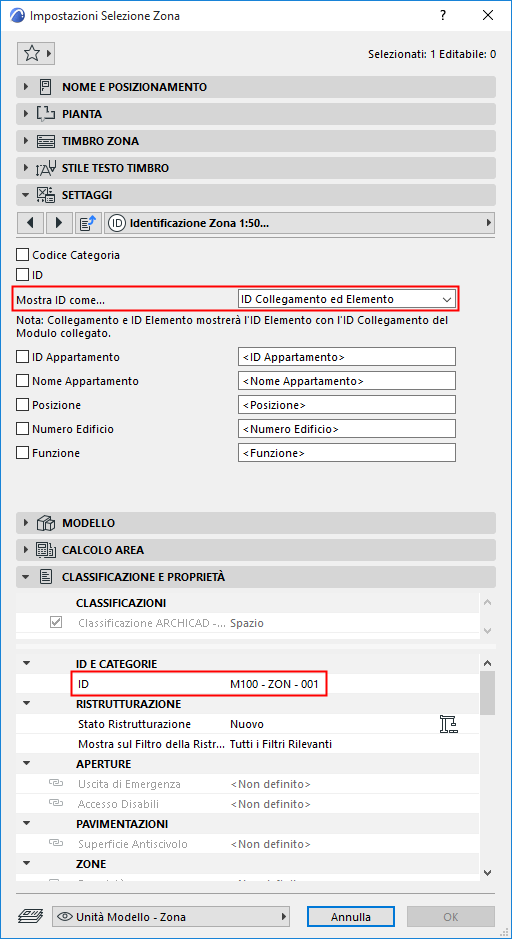Click ID Appartamento text field
Screen dimensions: 512x939
[347, 357]
